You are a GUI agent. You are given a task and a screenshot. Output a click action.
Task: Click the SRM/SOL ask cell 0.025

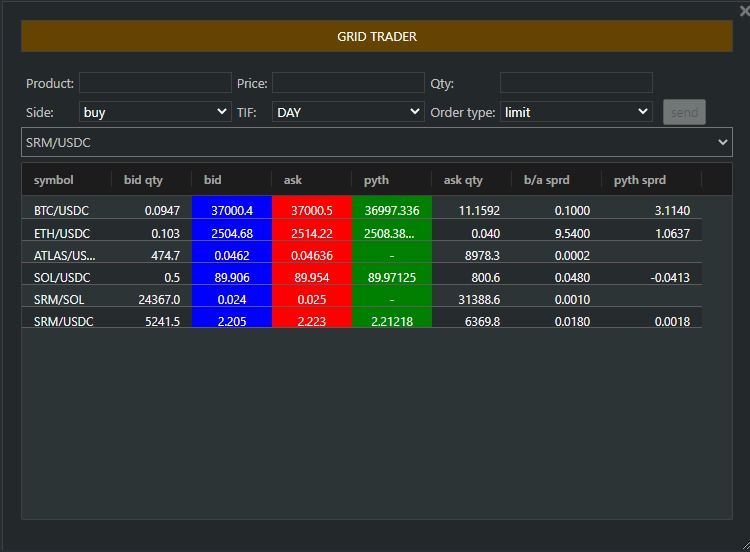(x=312, y=296)
